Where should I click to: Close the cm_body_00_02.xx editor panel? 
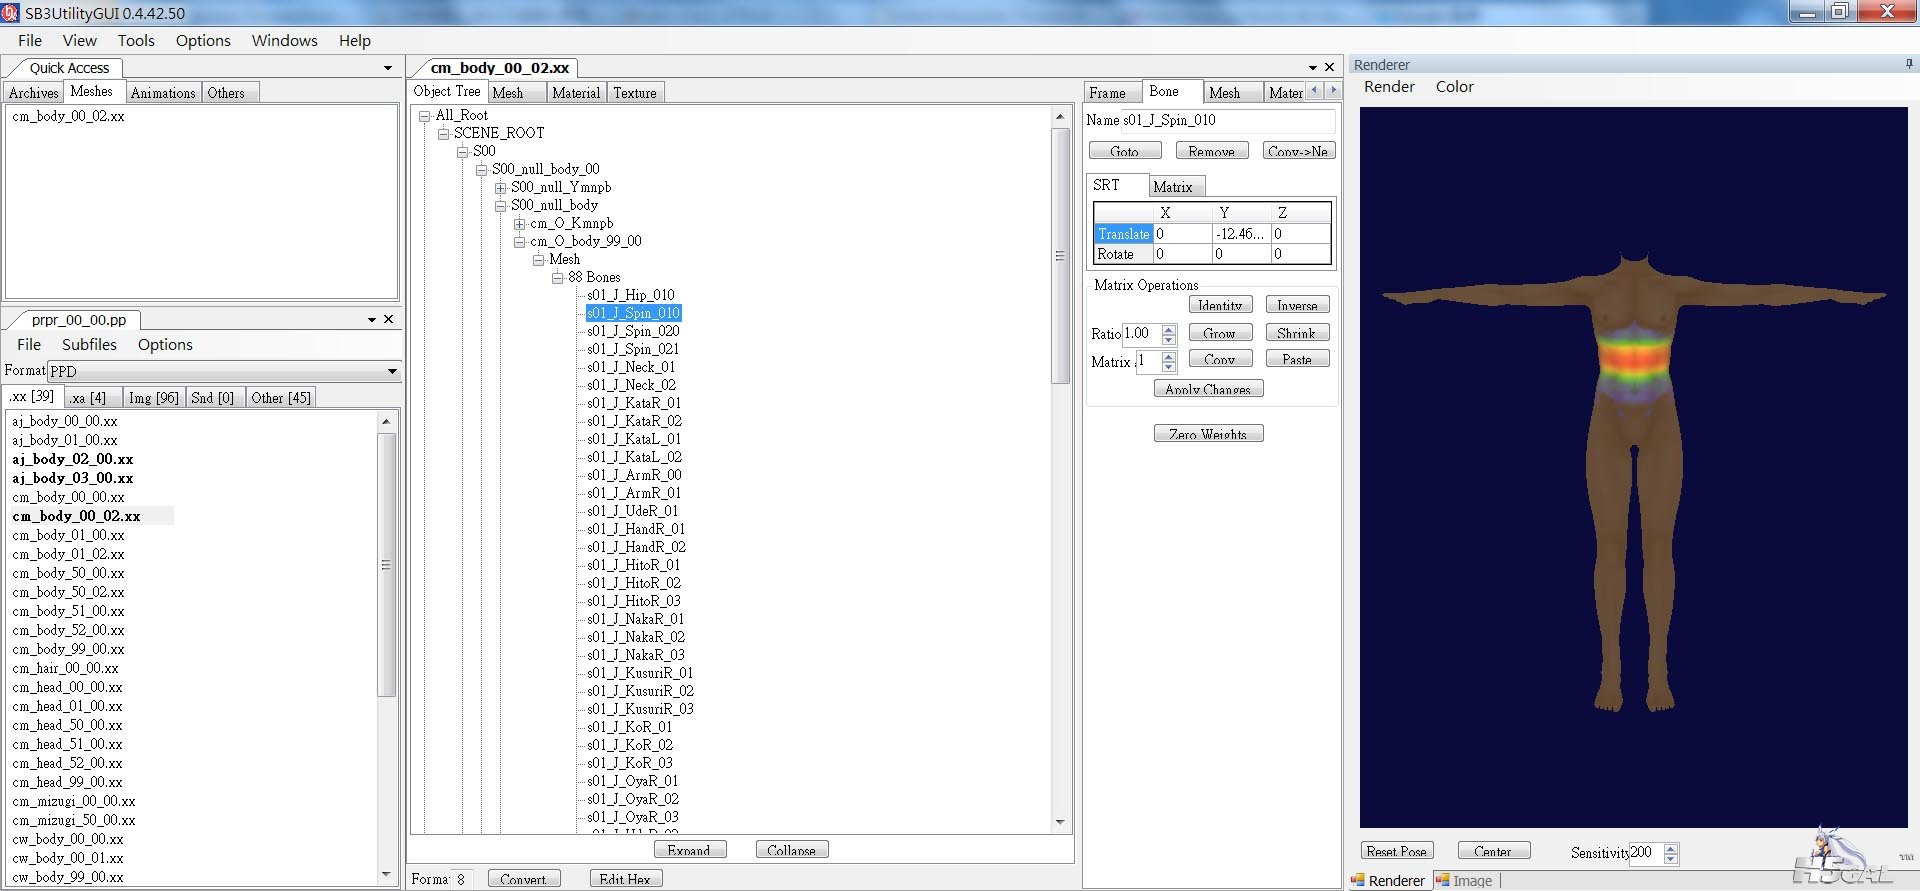coord(1329,67)
